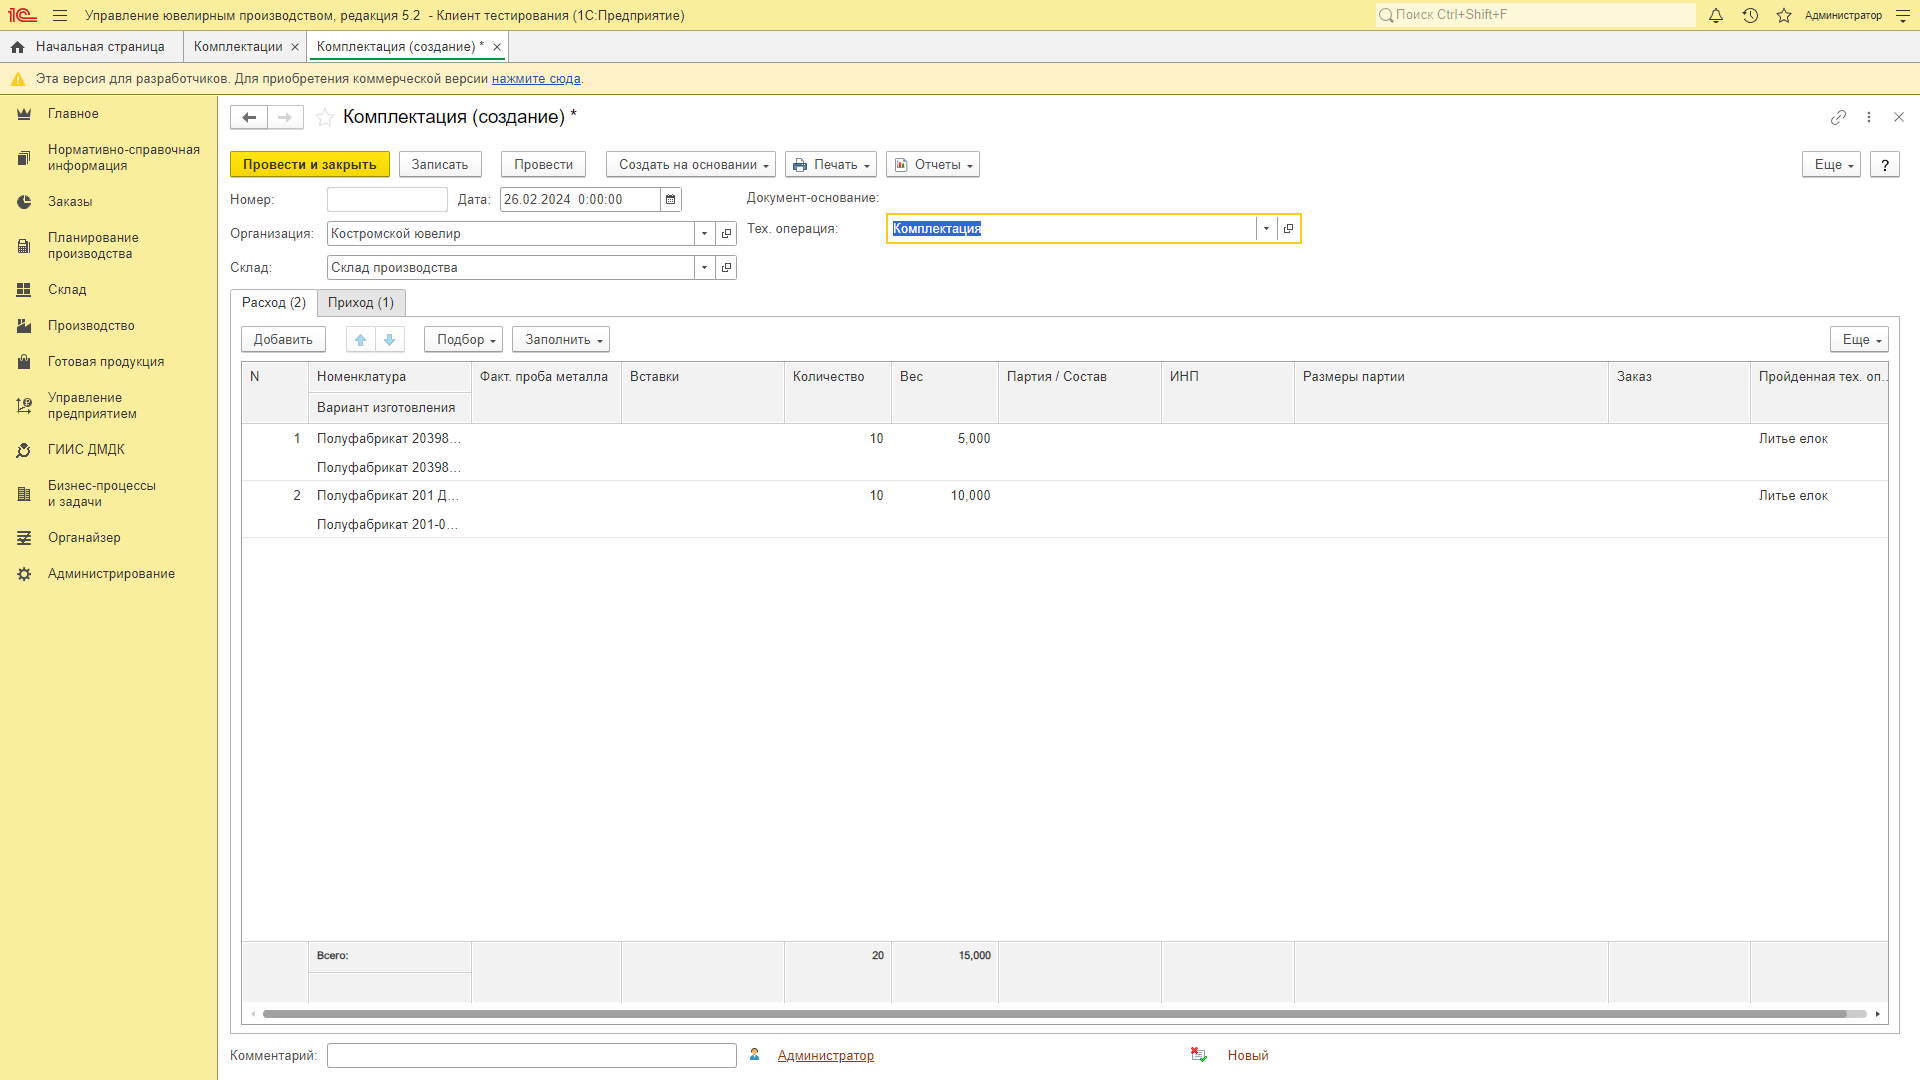This screenshot has height=1080, width=1920.
Task: Click Провести и закрыть button
Action: (x=310, y=165)
